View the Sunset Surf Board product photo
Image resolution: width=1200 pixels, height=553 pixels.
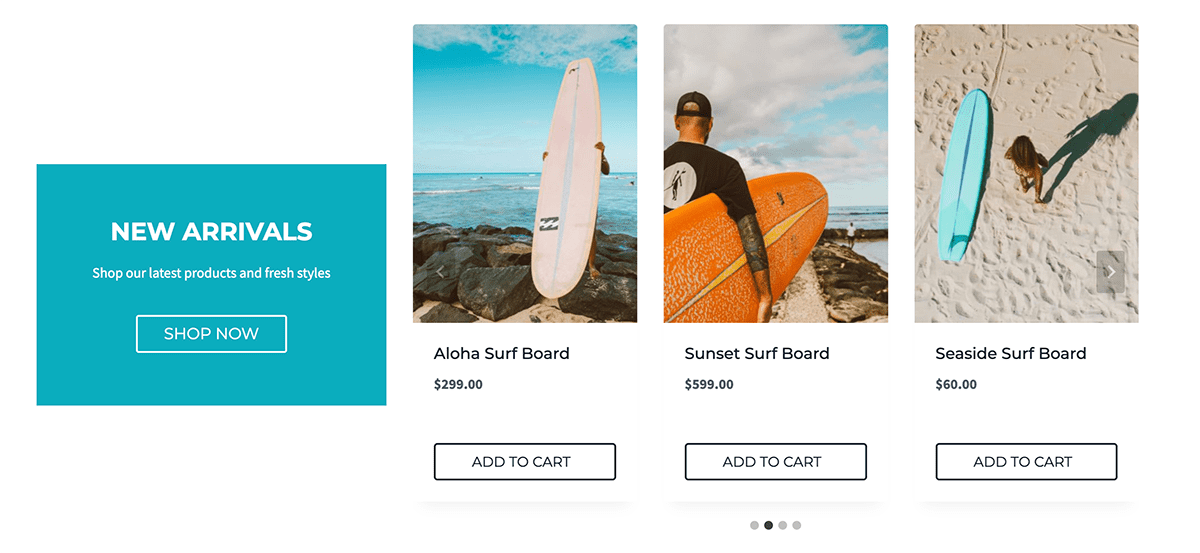pos(775,150)
